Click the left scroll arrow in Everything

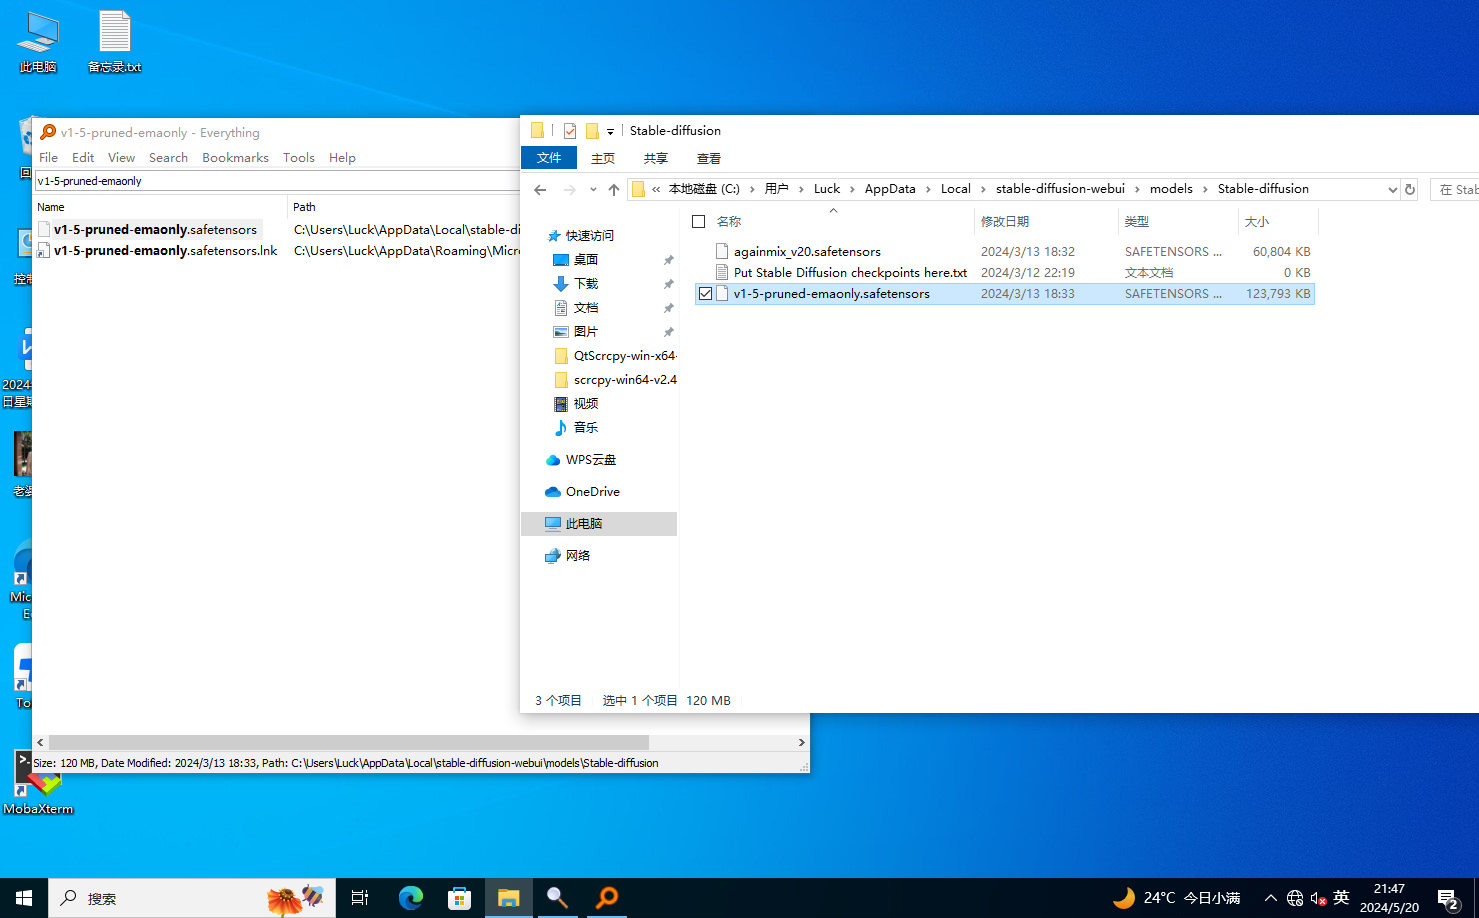(40, 742)
